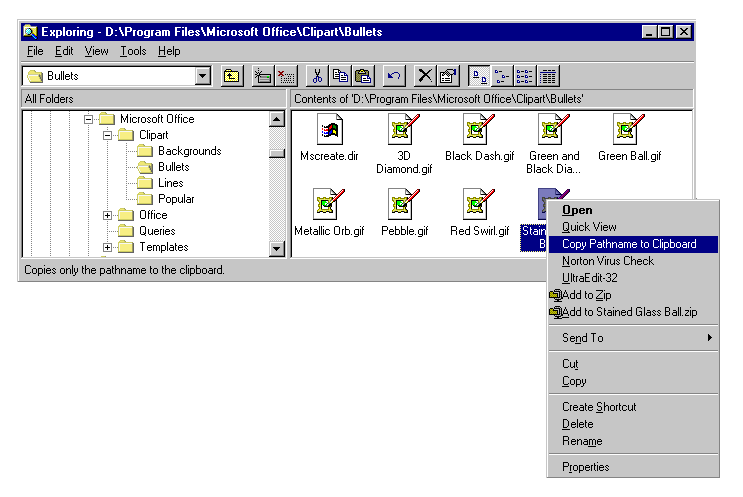Select the Pebble.gif file icon
Viewport: 743px width, 497px height.
404,204
